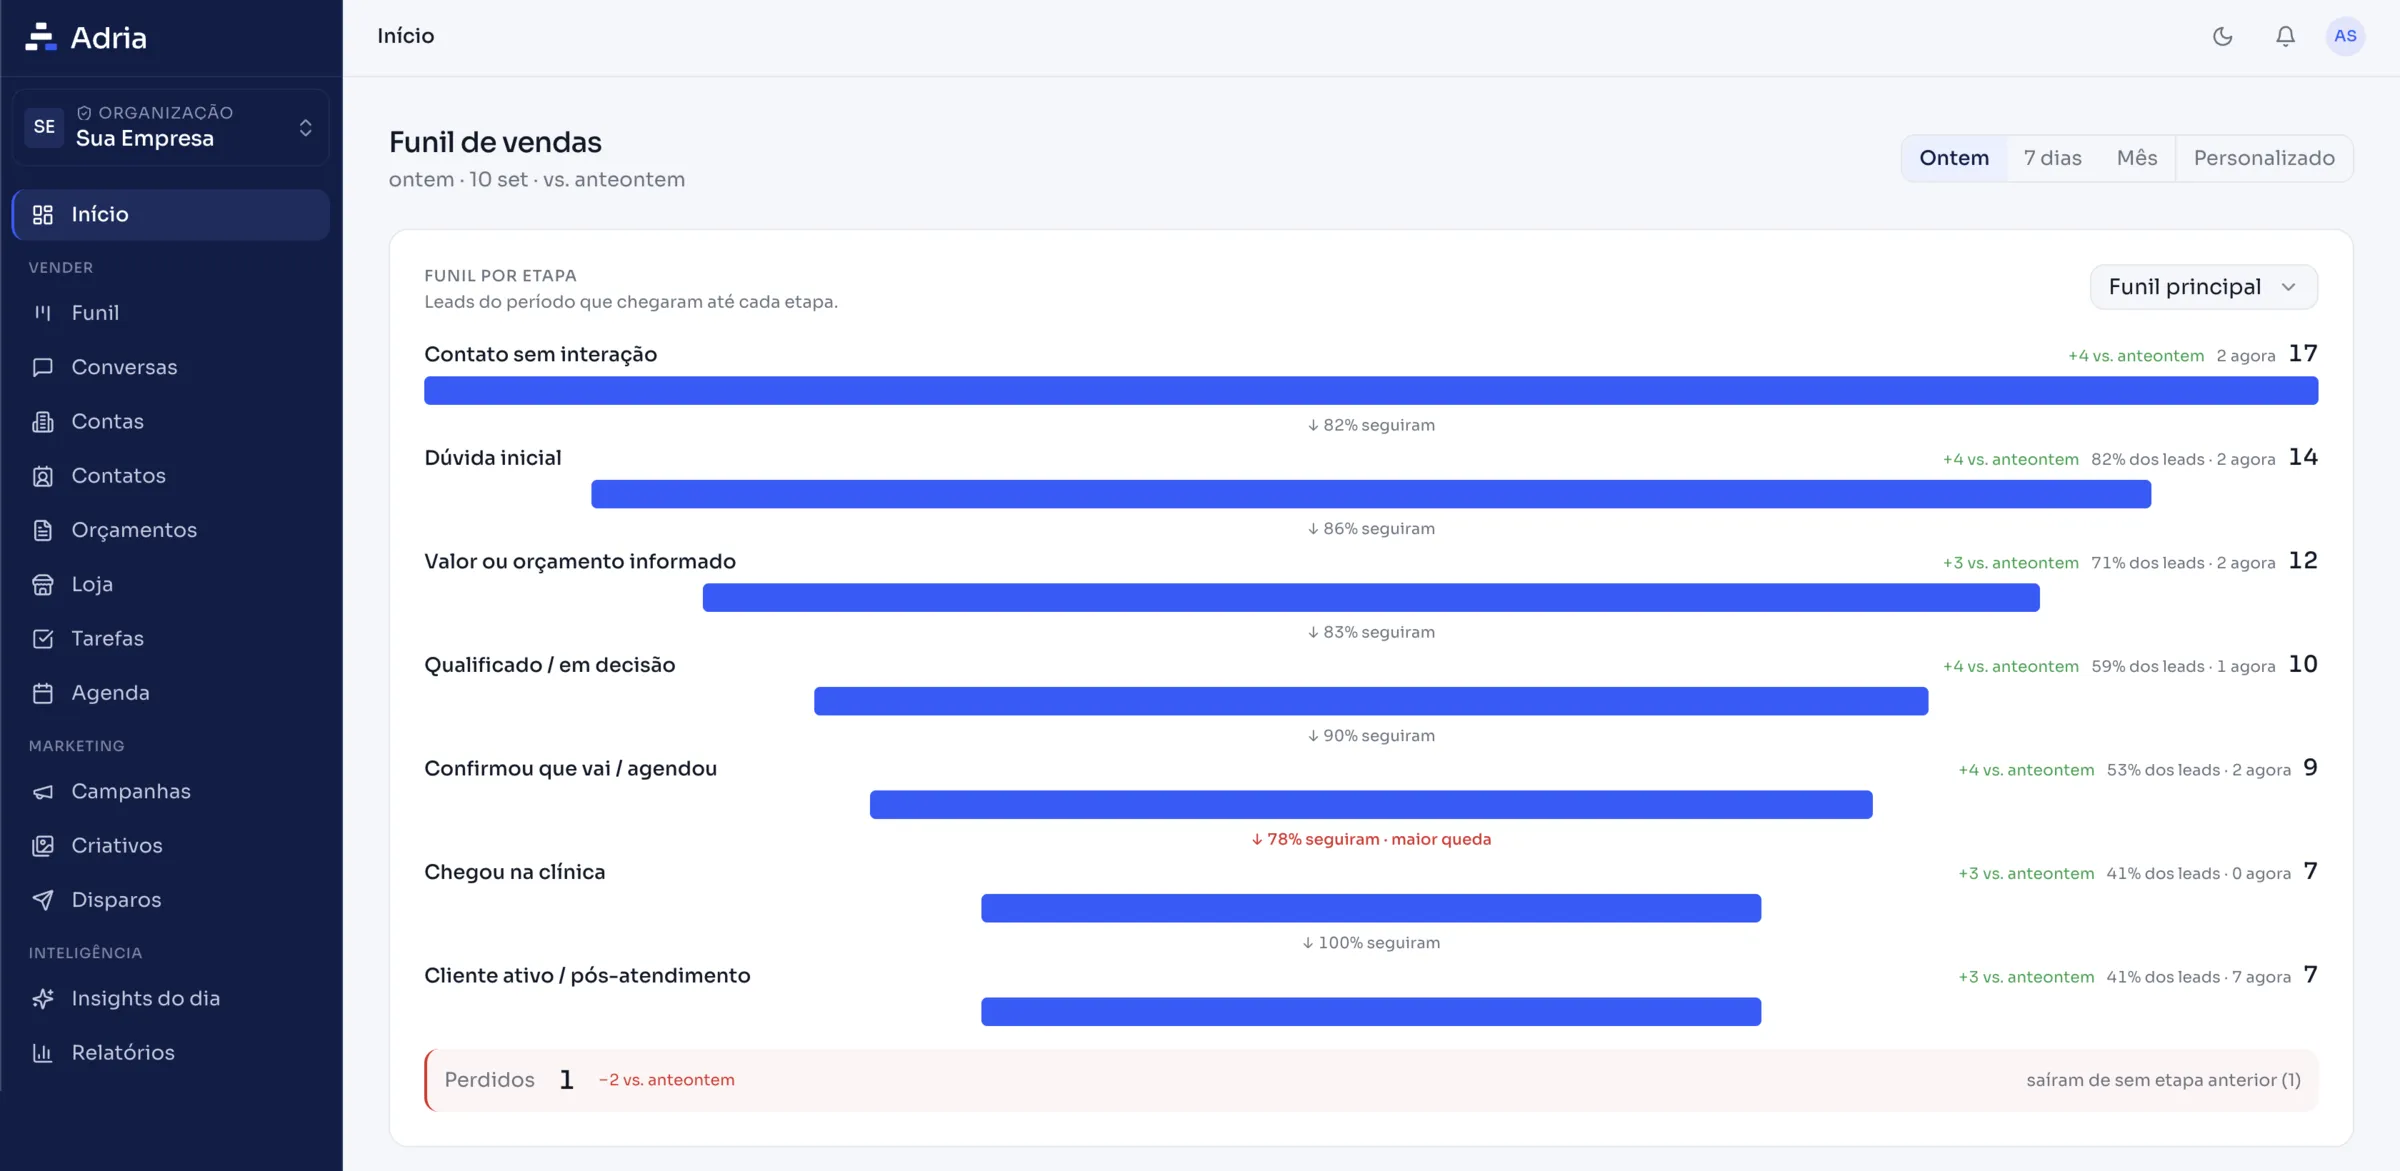Viewport: 2400px width, 1171px height.
Task: Switch to the Mês period tab
Action: [x=2136, y=158]
